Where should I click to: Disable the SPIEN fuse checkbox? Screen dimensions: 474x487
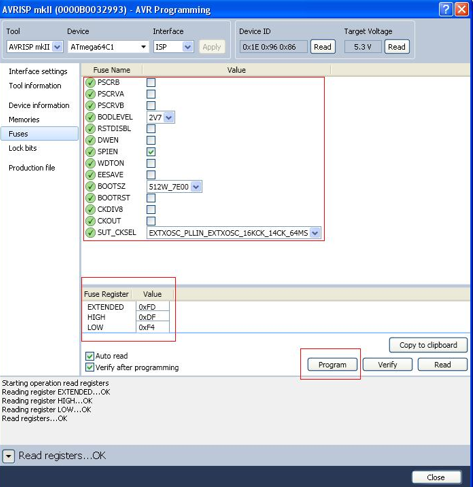[x=151, y=152]
